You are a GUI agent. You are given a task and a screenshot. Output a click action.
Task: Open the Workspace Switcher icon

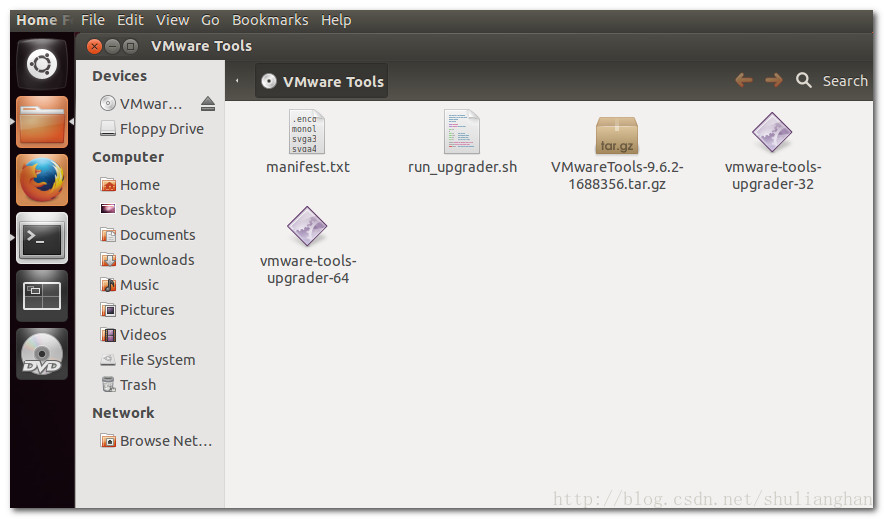pyautogui.click(x=42, y=296)
